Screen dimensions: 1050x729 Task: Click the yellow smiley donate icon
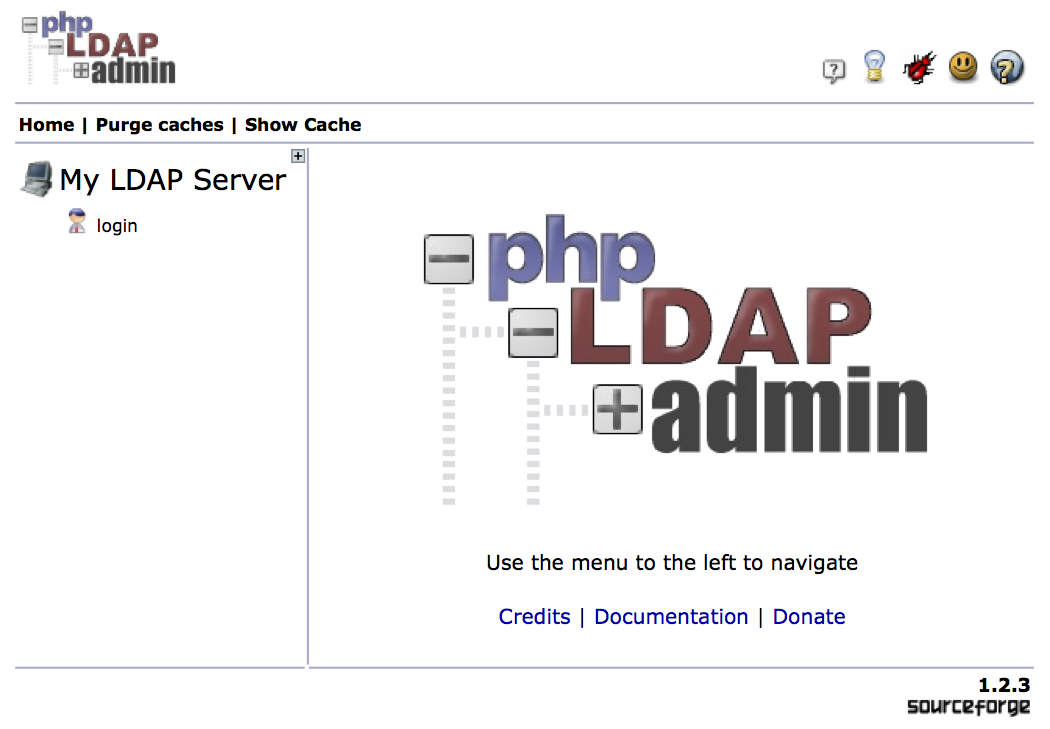[963, 66]
